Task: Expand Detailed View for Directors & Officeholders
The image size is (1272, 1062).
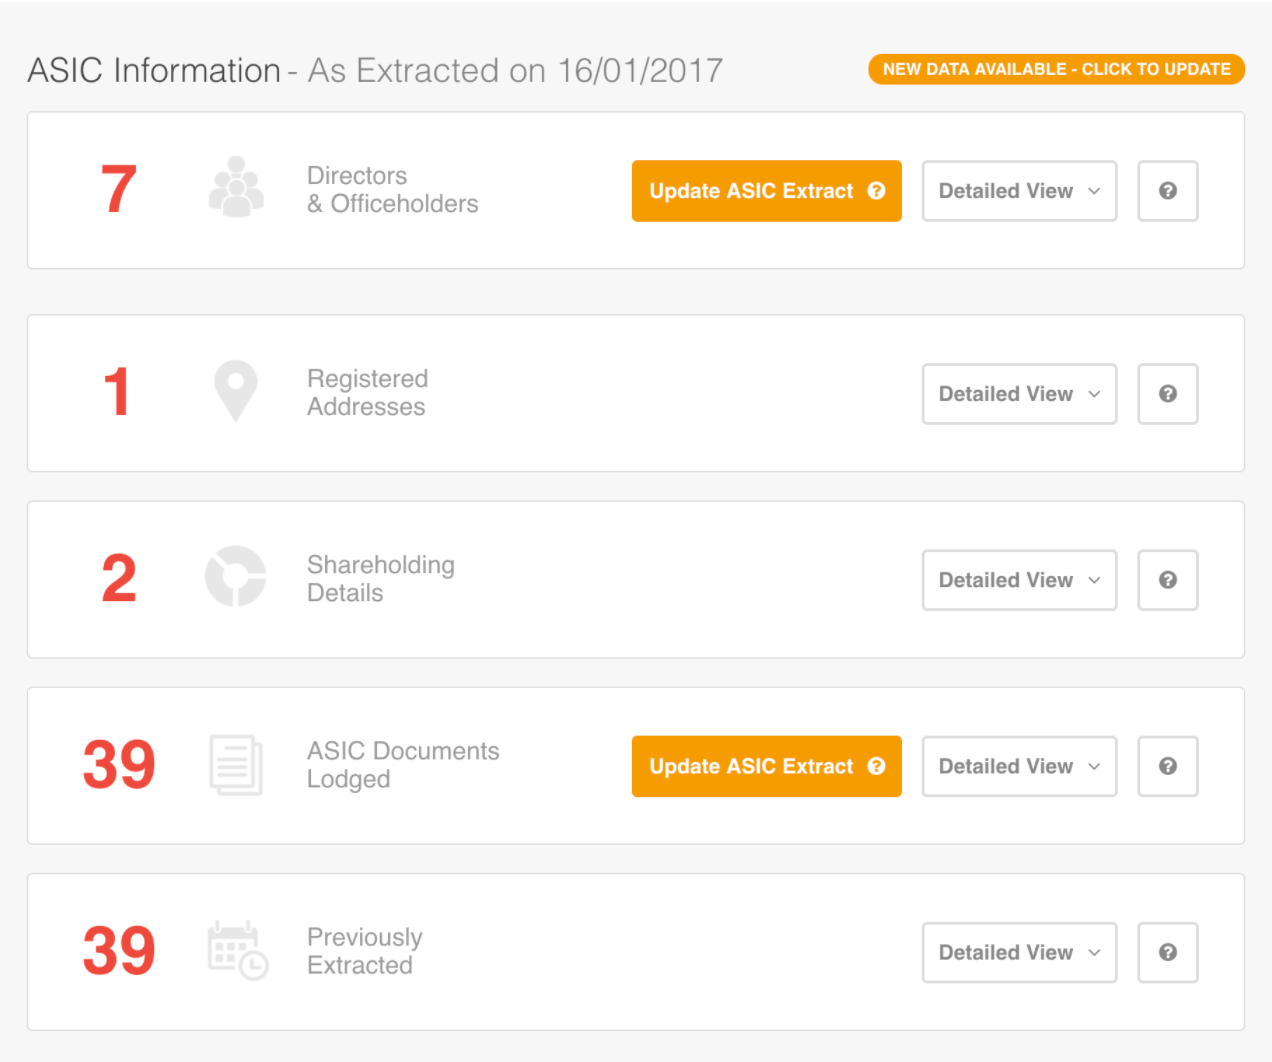Action: click(x=1019, y=191)
